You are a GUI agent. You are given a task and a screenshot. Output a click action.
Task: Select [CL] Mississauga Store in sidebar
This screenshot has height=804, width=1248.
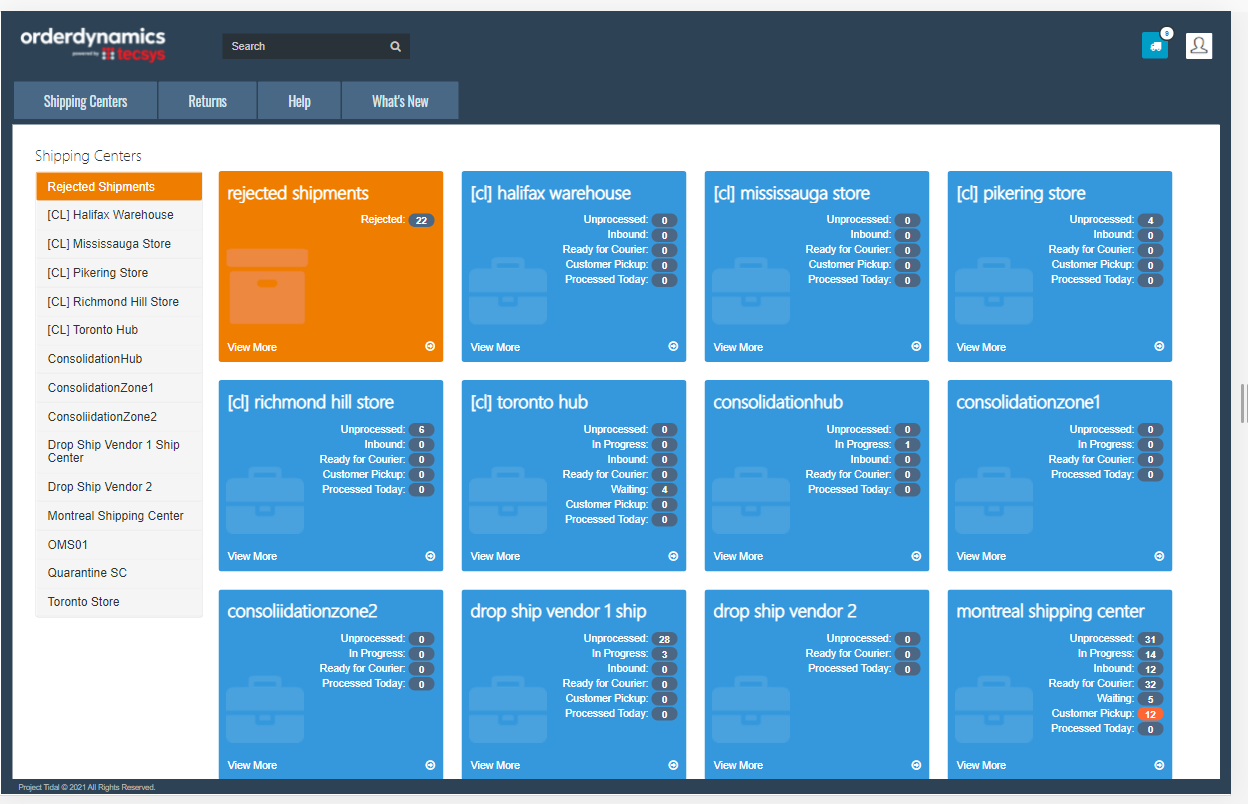119,244
